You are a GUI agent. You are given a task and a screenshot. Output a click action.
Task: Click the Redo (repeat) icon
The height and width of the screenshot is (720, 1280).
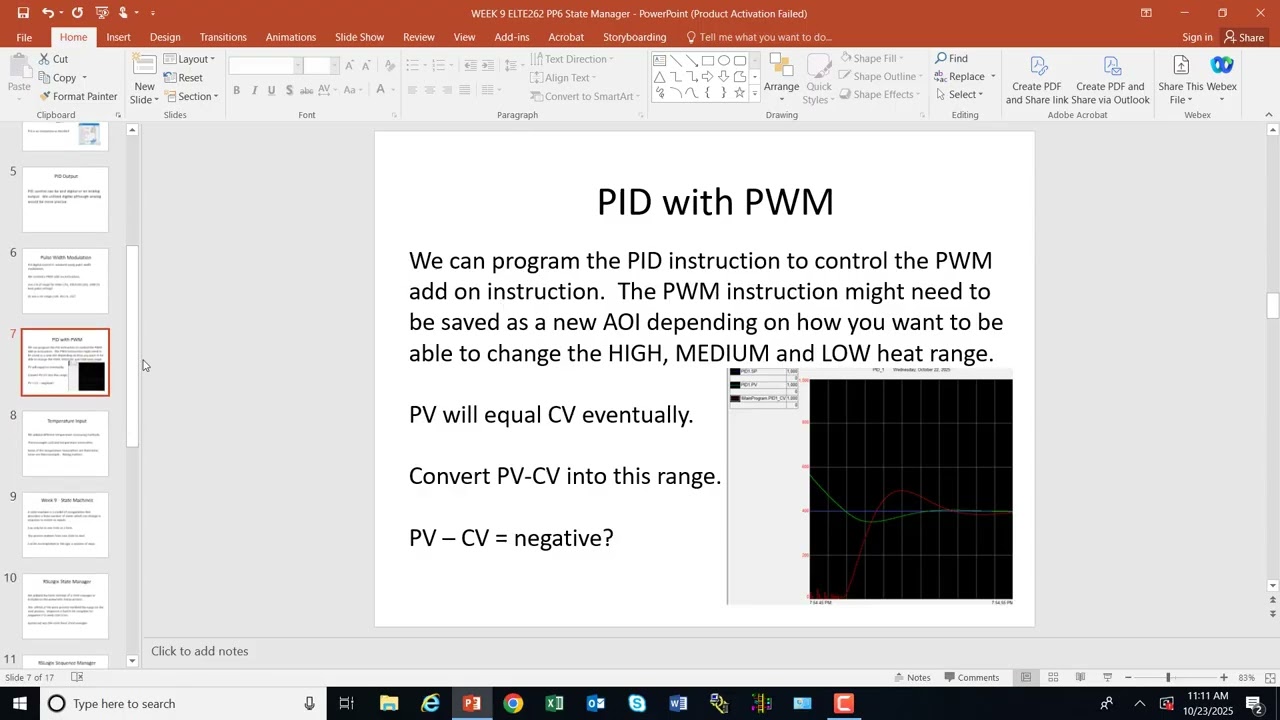coord(77,13)
